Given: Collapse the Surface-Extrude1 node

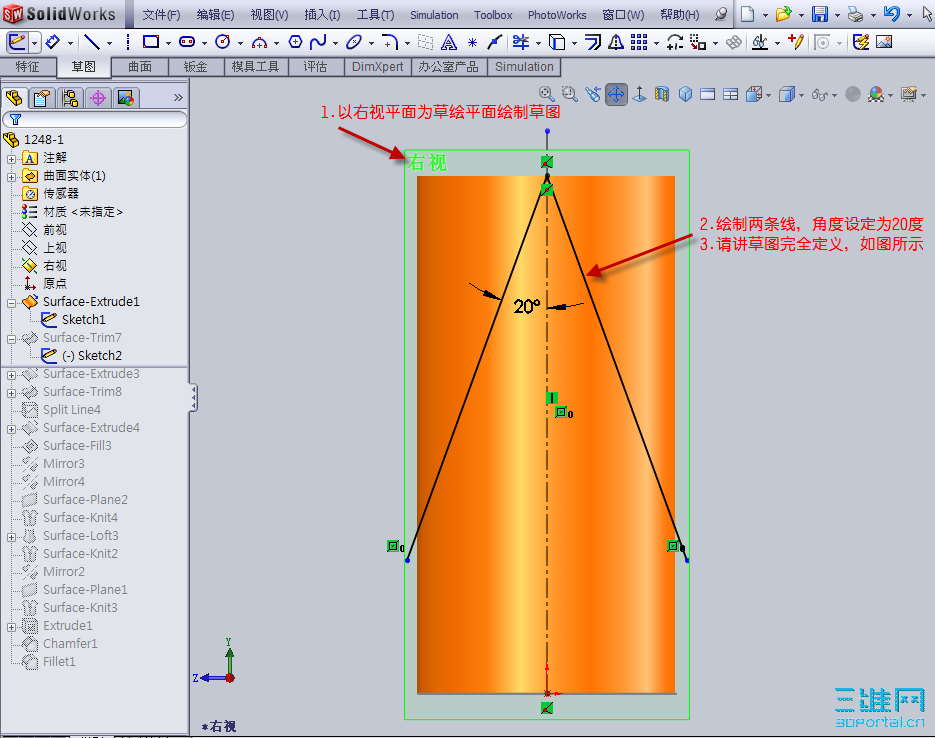Looking at the screenshot, I should tap(11, 303).
